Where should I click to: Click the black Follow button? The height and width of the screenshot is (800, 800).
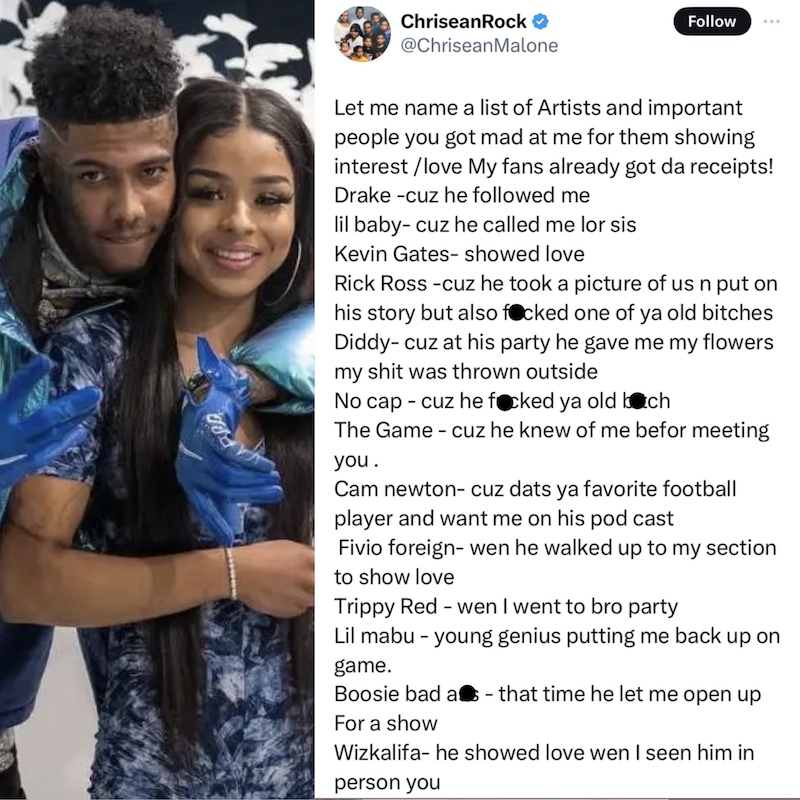(x=712, y=21)
